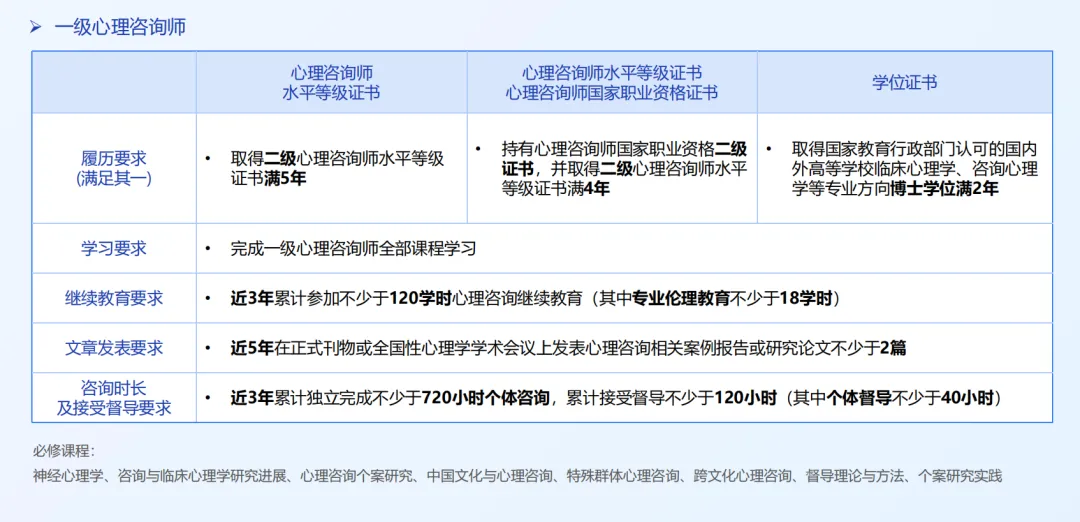The height and width of the screenshot is (522, 1080).
Task: Click the 720小时个体咨询 requirement text
Action: (x=486, y=398)
